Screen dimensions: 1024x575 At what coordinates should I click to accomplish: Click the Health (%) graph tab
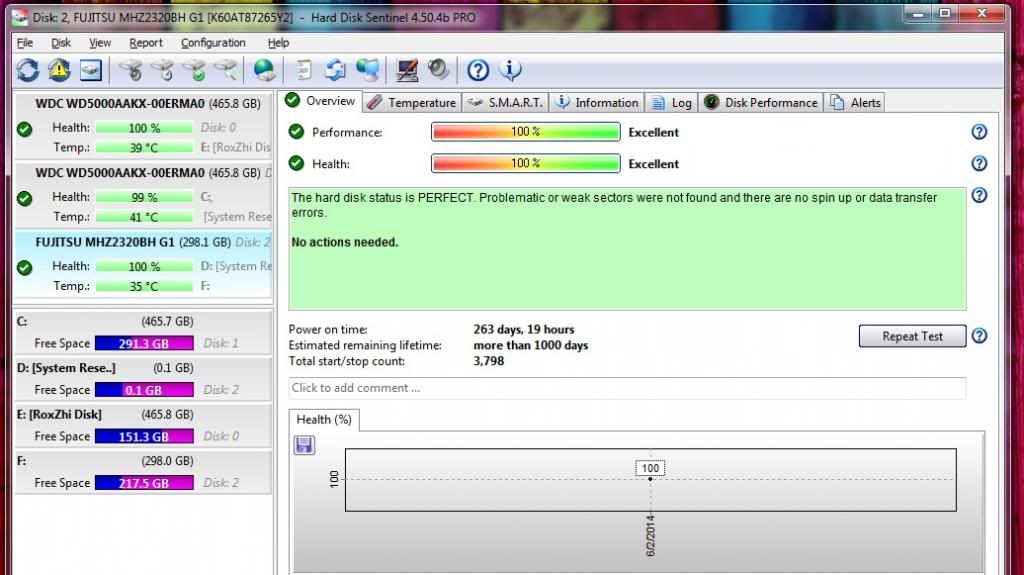[x=324, y=420]
